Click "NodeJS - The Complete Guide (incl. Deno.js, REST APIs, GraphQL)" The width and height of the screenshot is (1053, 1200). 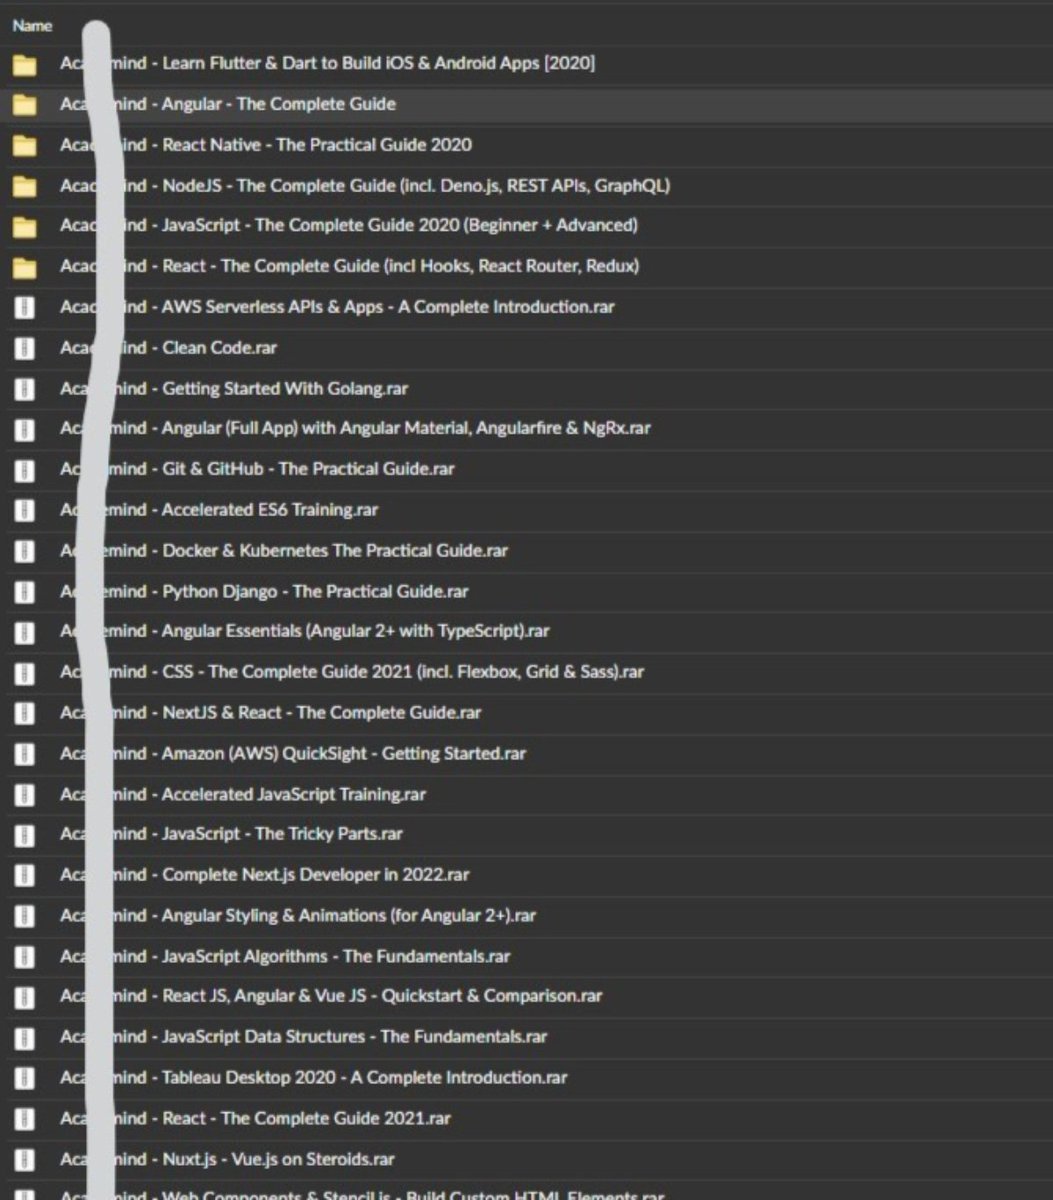click(x=416, y=185)
